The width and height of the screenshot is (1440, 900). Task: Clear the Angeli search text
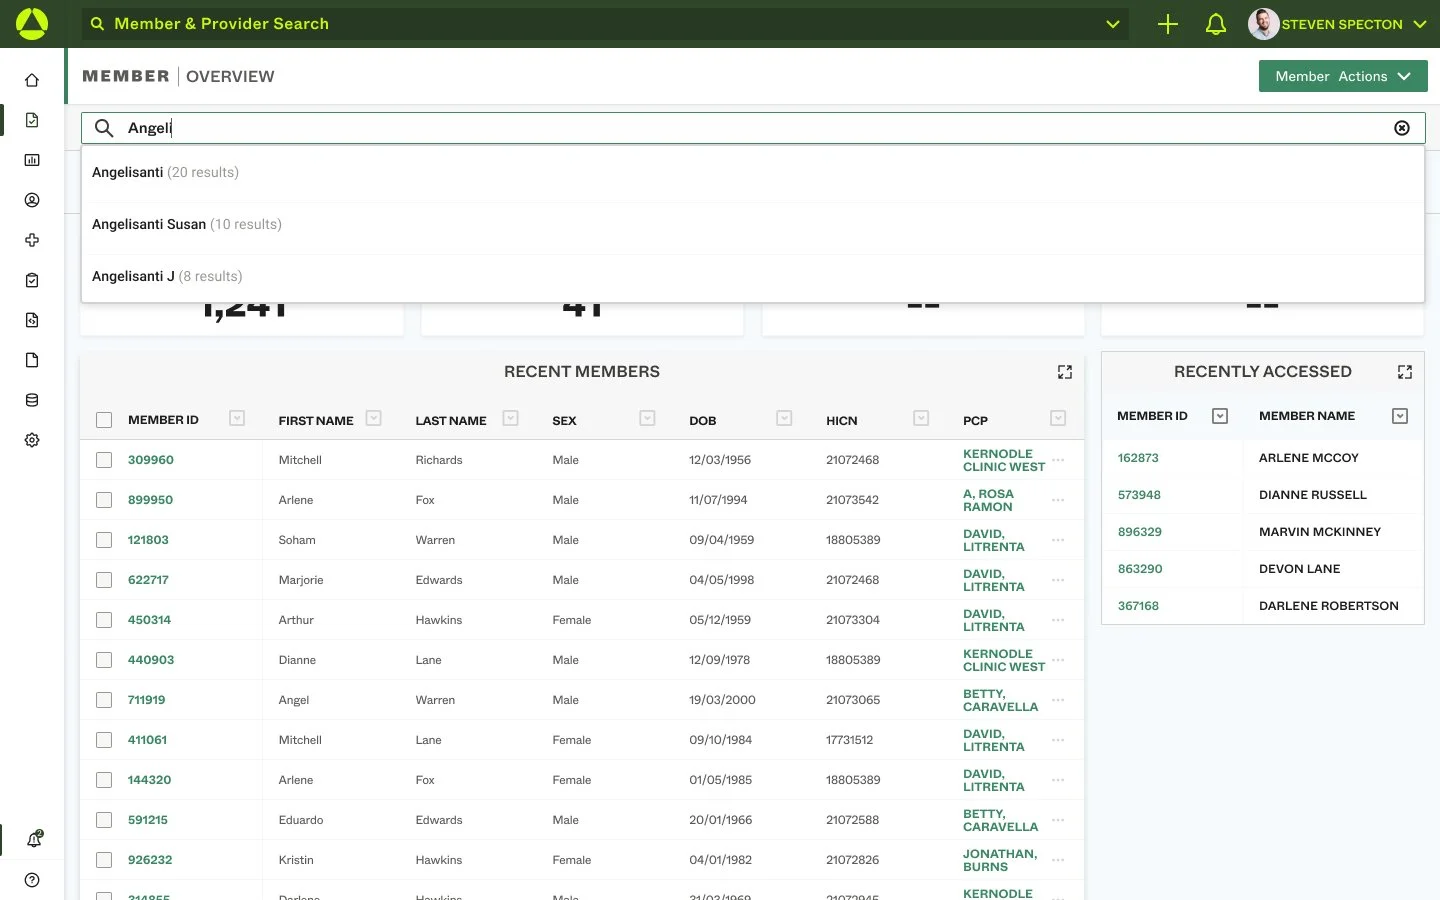click(x=1402, y=128)
